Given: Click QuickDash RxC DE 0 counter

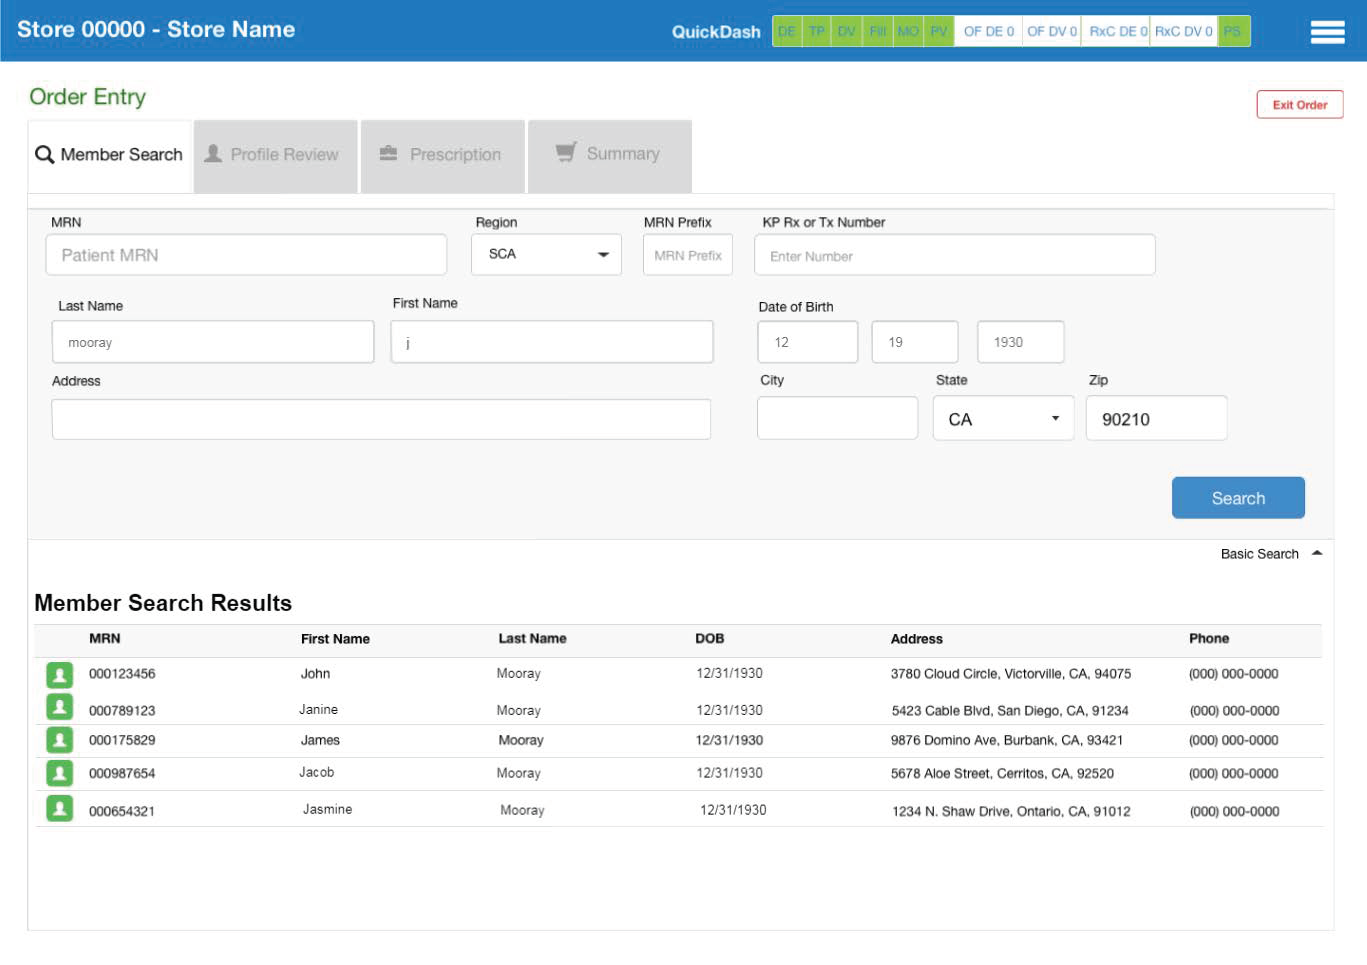Looking at the screenshot, I should (x=1117, y=31).
